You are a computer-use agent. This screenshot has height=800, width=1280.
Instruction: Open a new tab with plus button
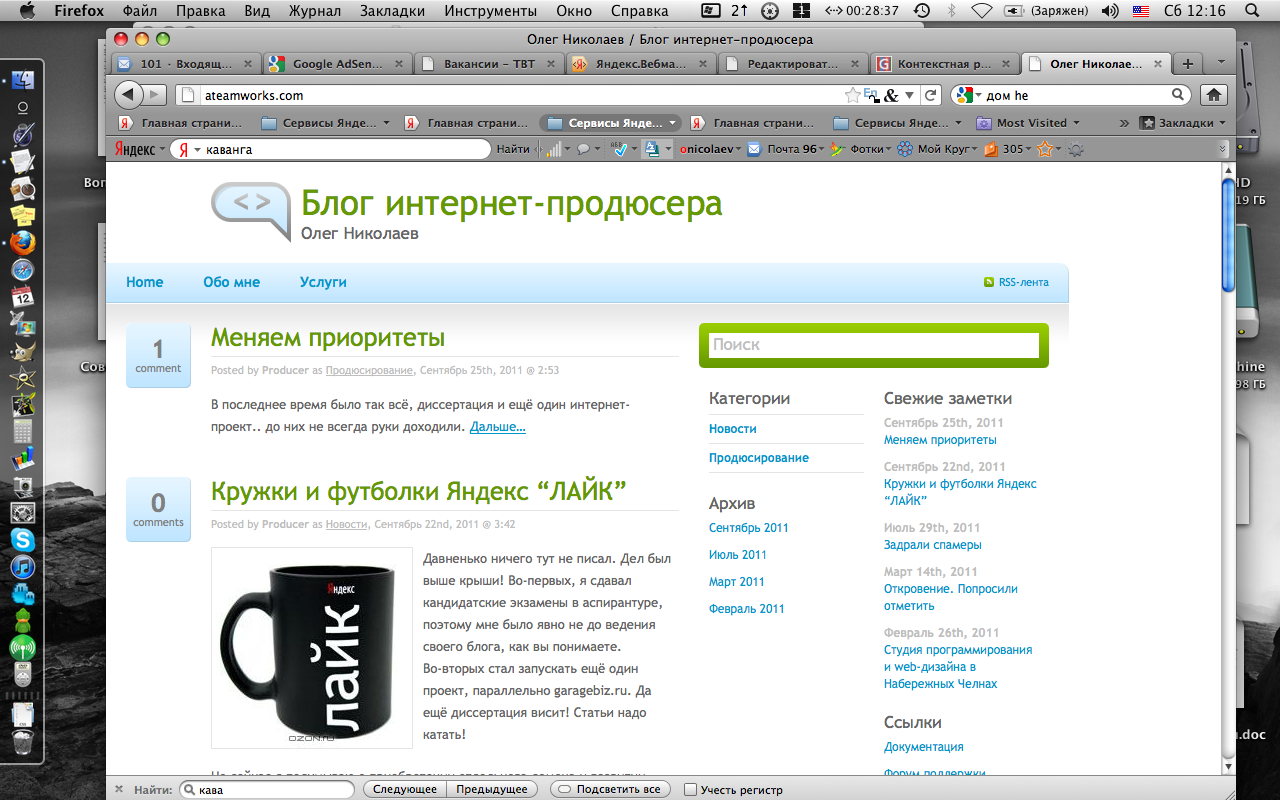pyautogui.click(x=1188, y=64)
